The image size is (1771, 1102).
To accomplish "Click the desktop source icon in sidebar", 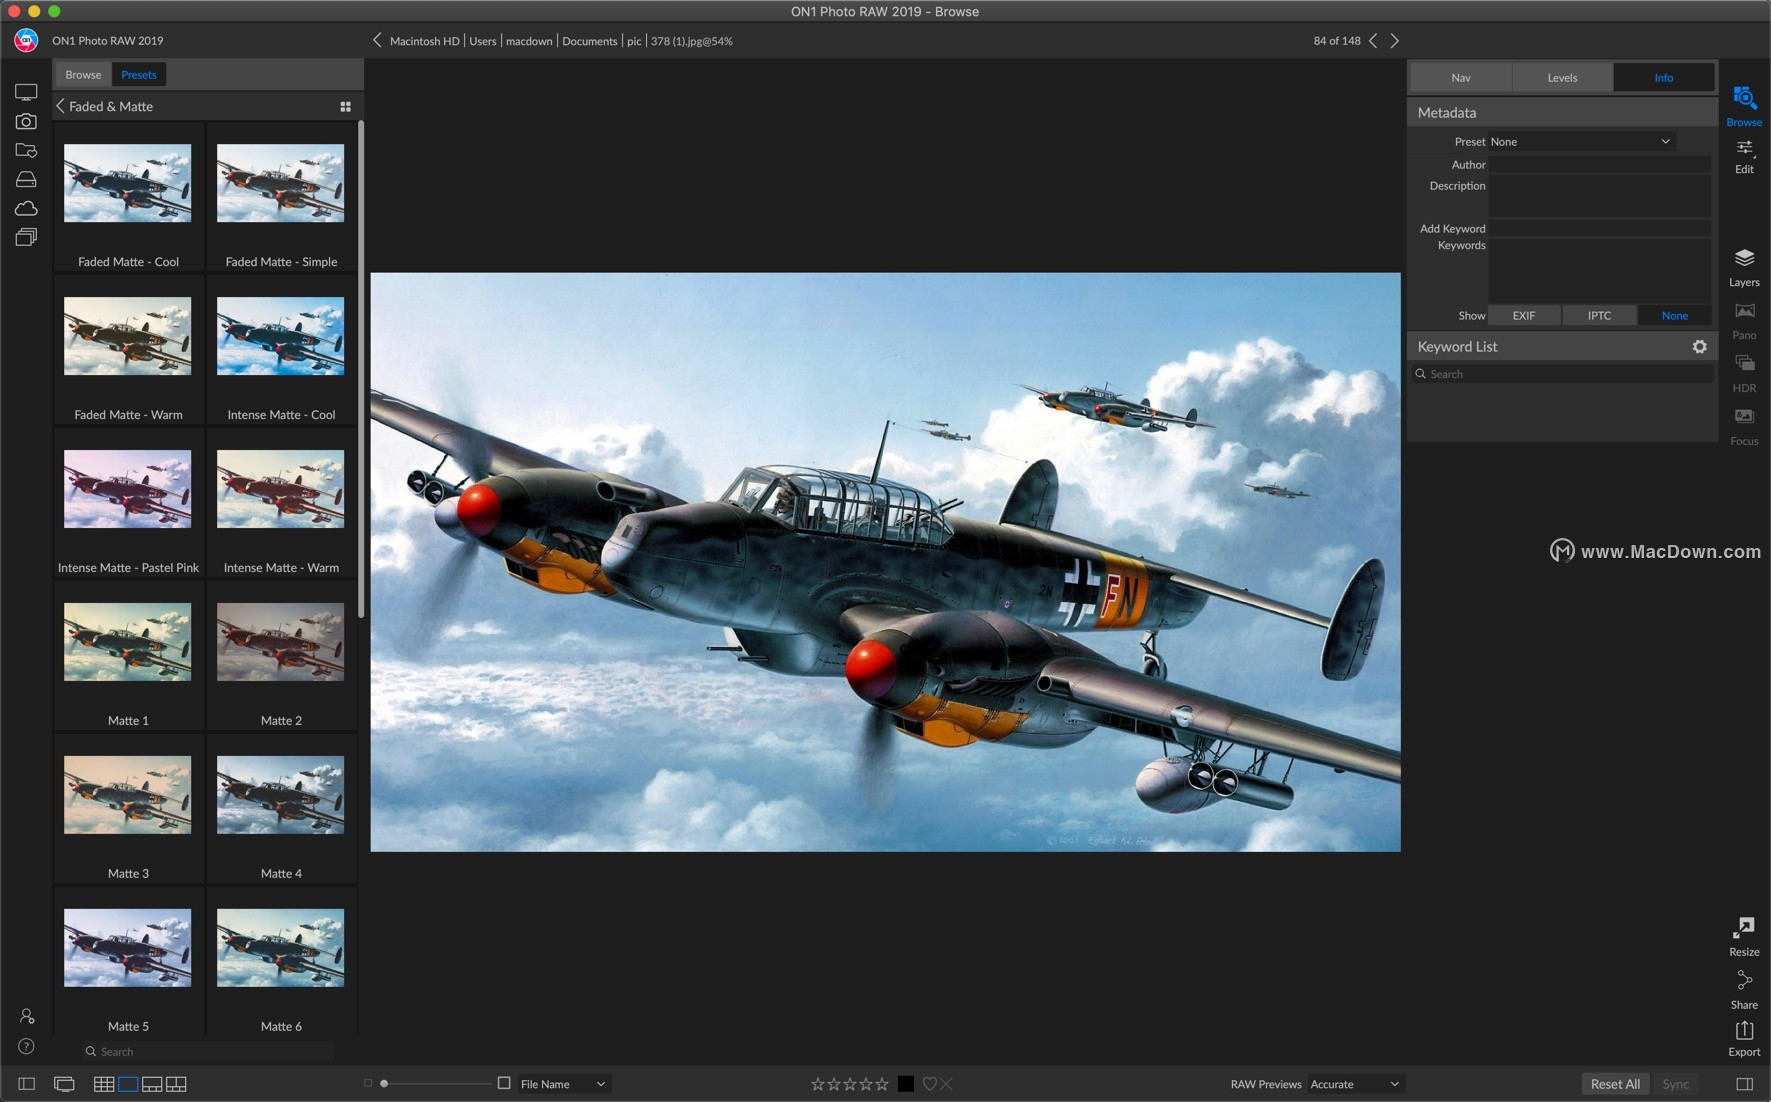I will (x=26, y=92).
